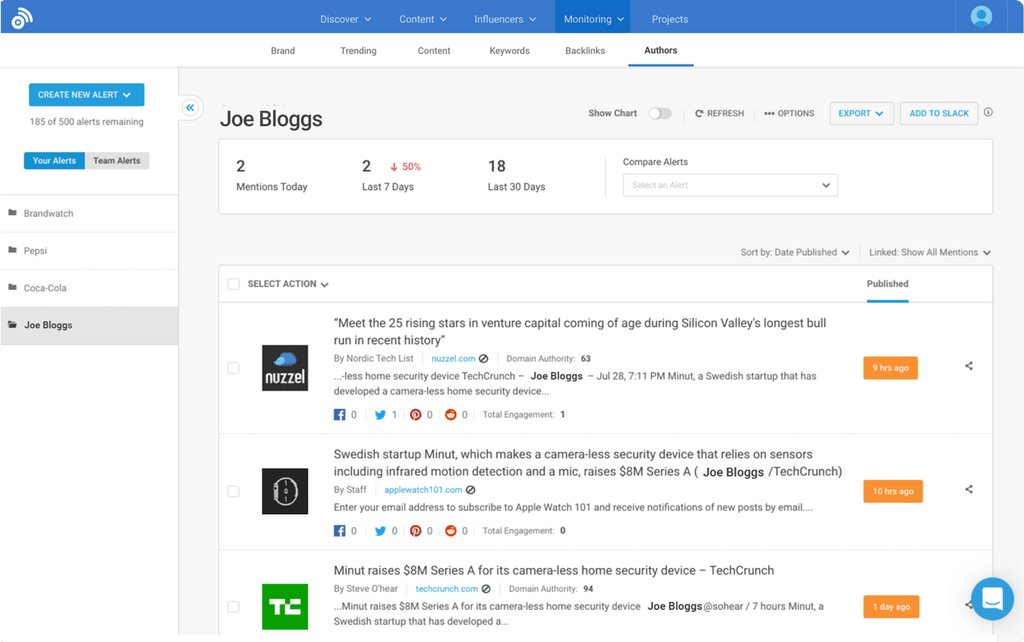Check the applewatch101 article checkbox
This screenshot has height=642, width=1024.
point(233,491)
